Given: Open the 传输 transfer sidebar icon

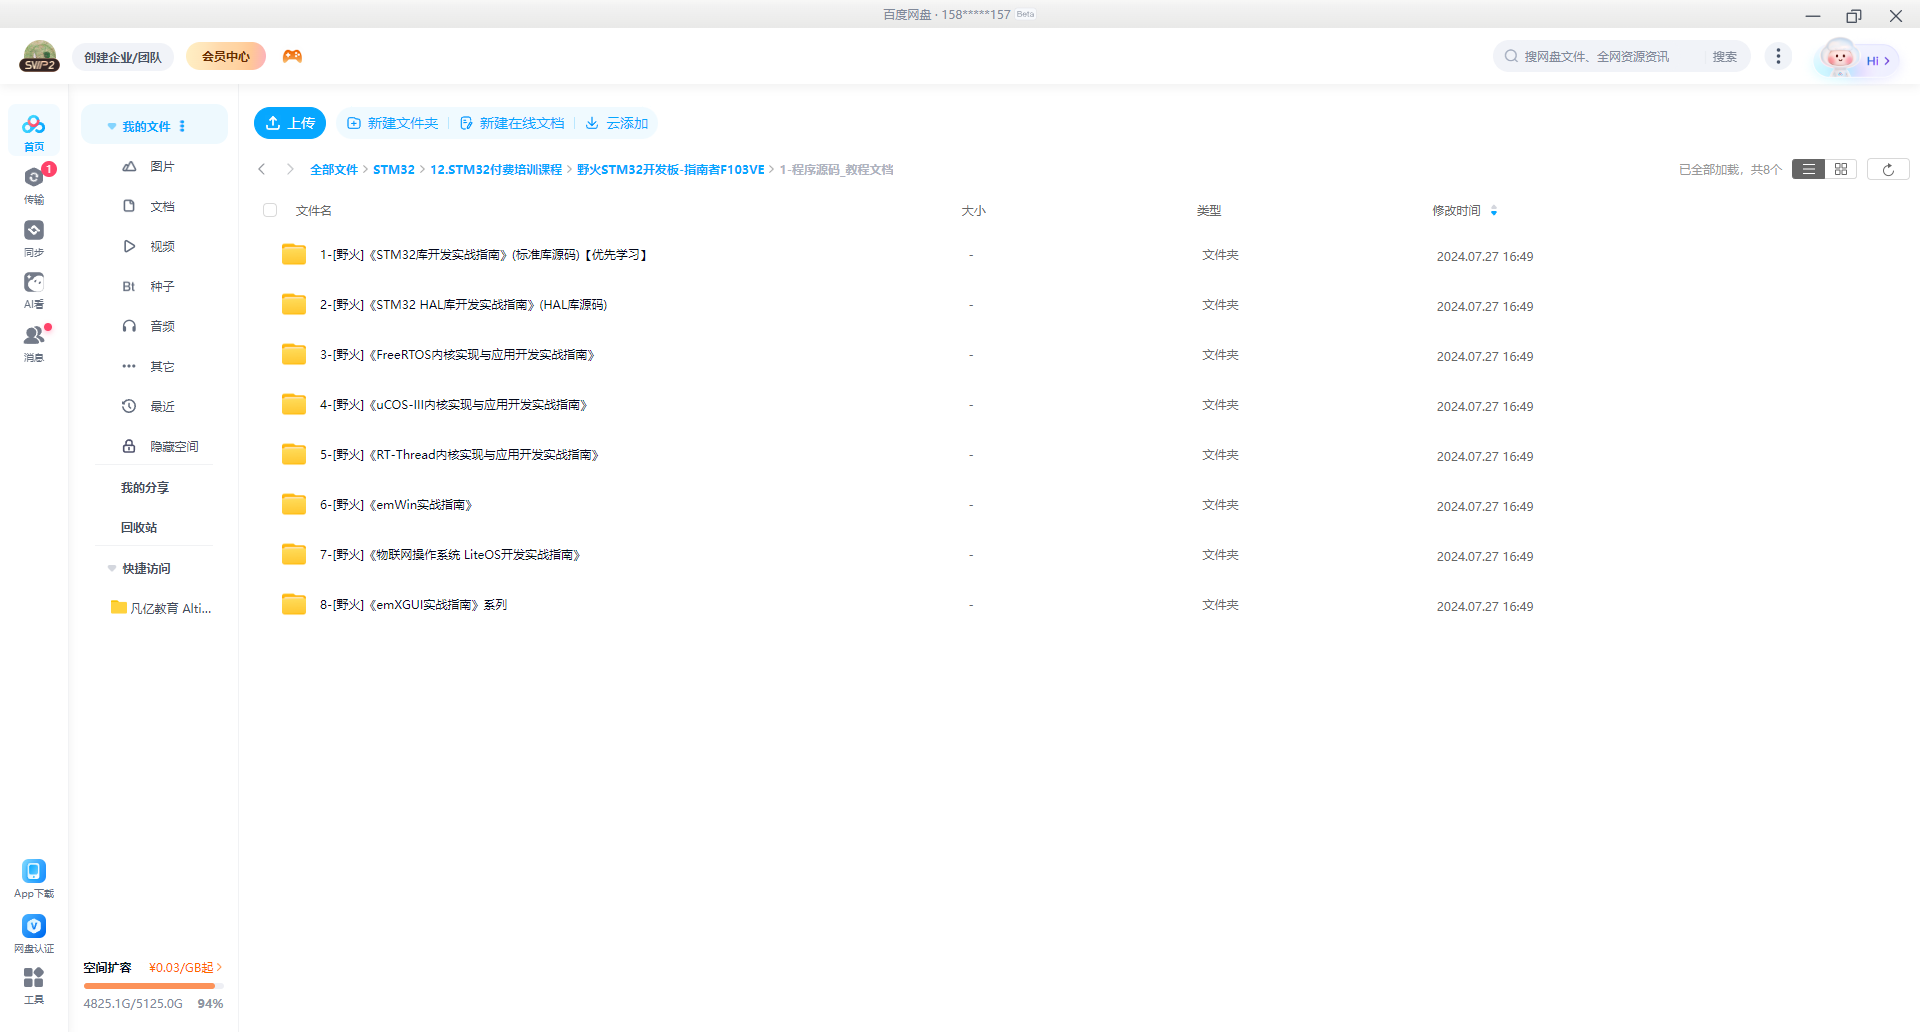Looking at the screenshot, I should (34, 184).
